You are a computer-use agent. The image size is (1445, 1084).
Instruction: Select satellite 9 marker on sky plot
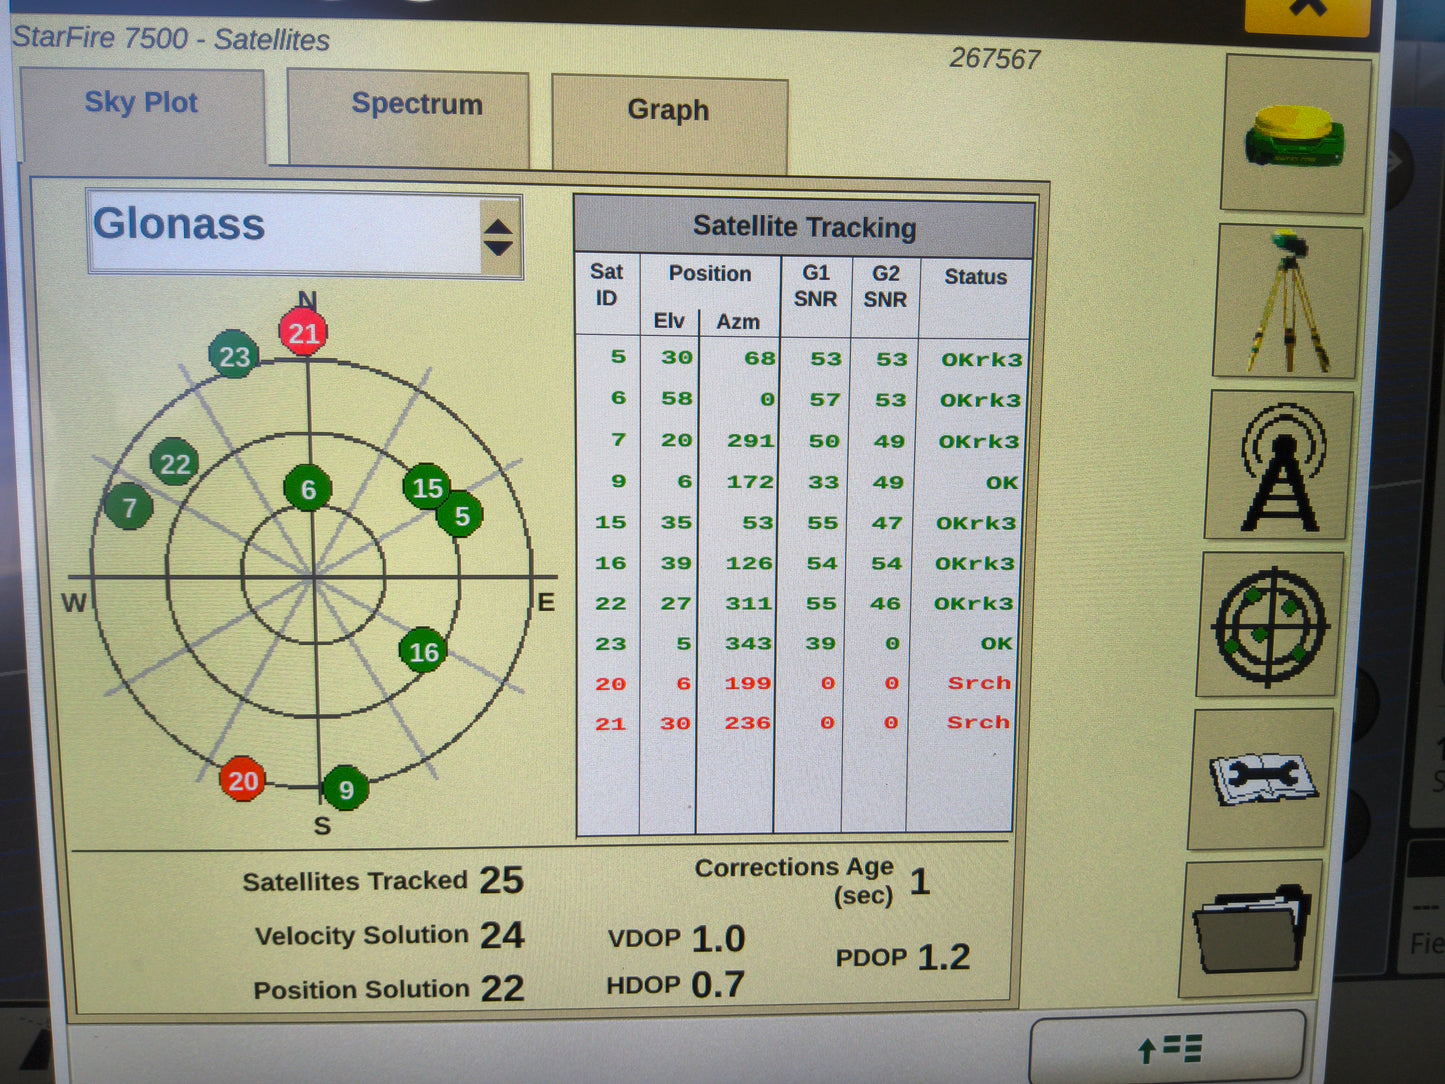pyautogui.click(x=346, y=789)
